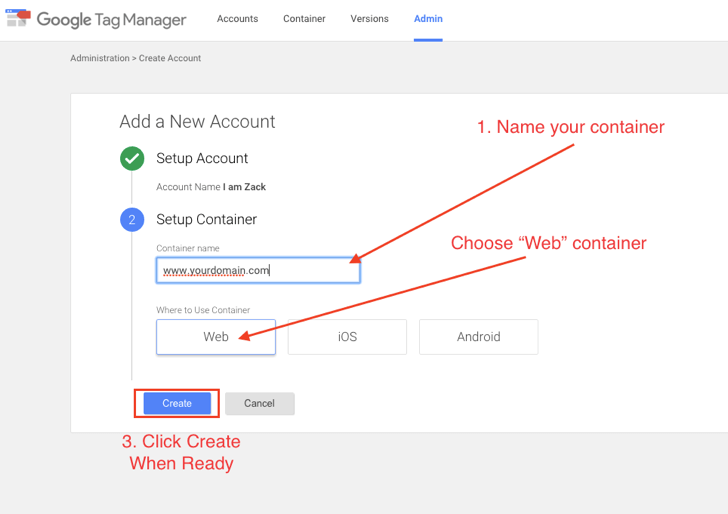
Task: Click the Cancel button
Action: [x=260, y=403]
